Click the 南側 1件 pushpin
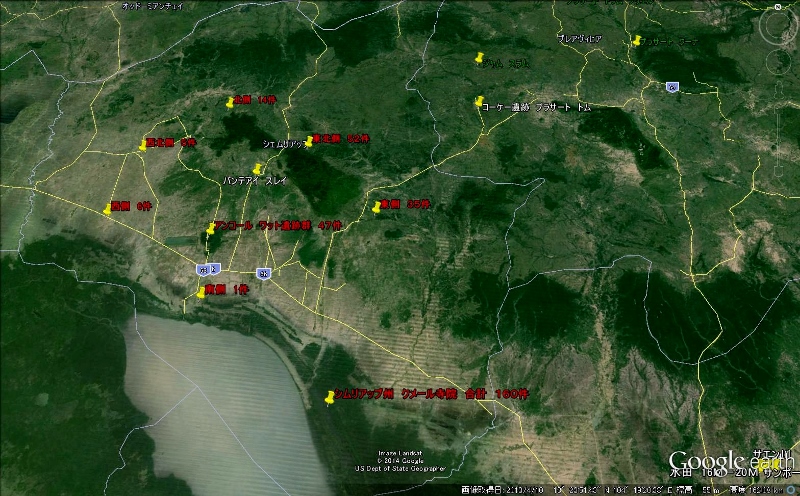 (x=201, y=292)
